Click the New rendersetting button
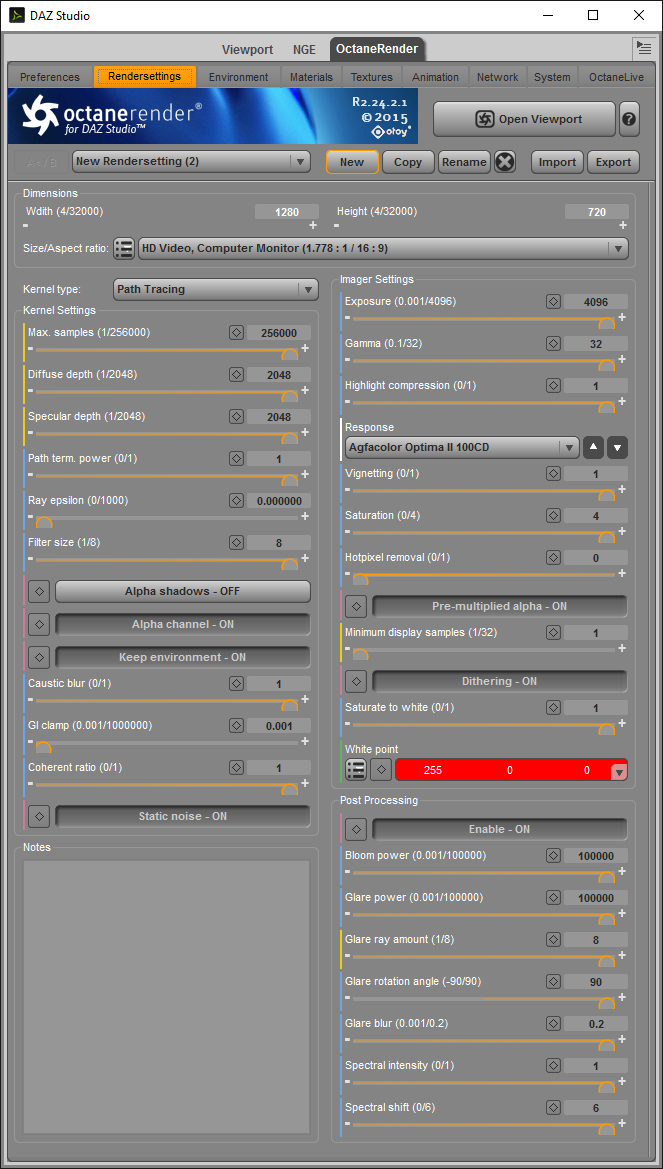The image size is (663, 1169). tap(352, 162)
